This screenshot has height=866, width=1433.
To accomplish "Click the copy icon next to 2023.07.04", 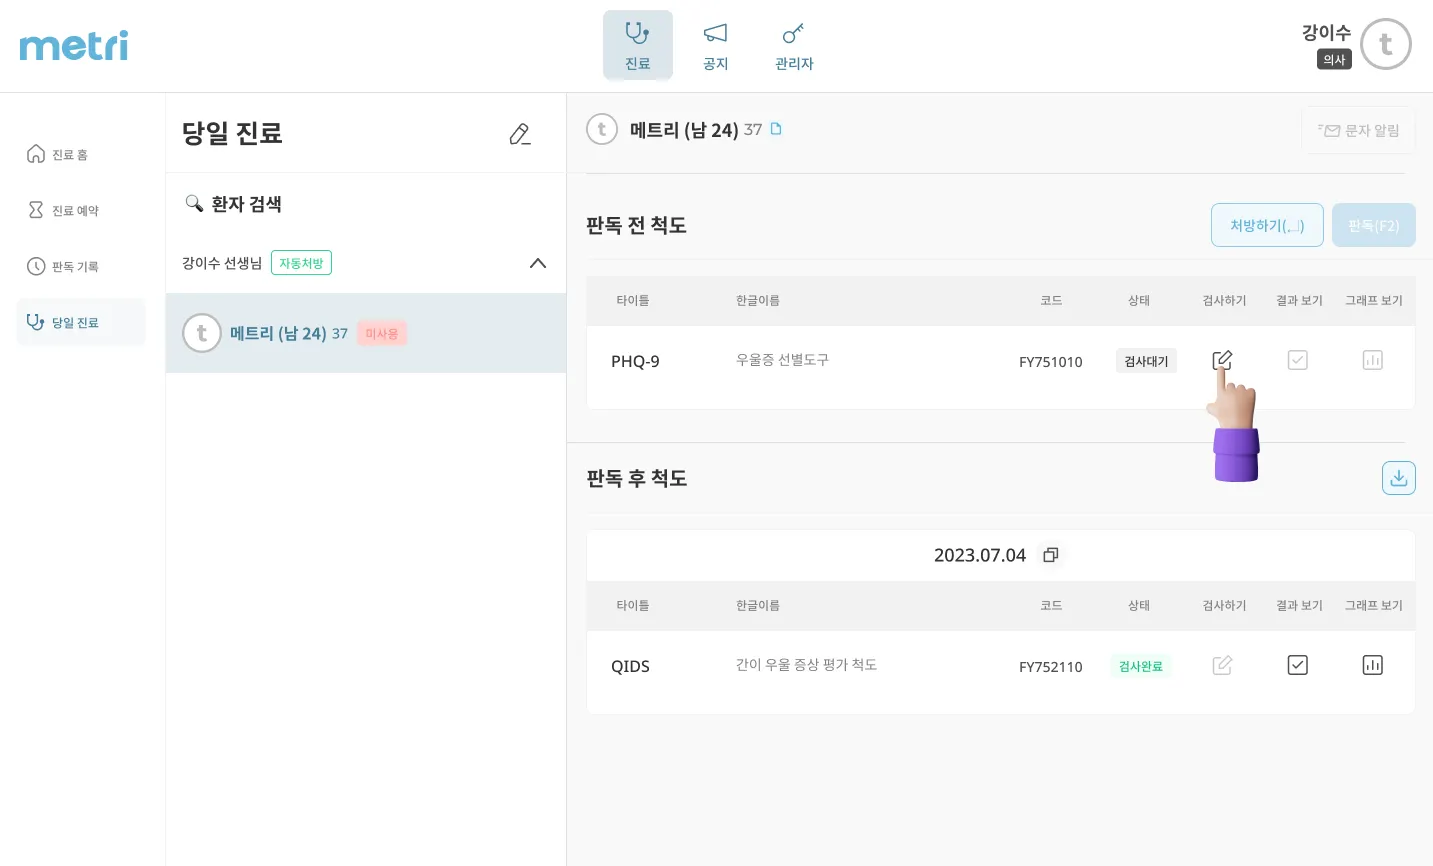I will 1050,555.
